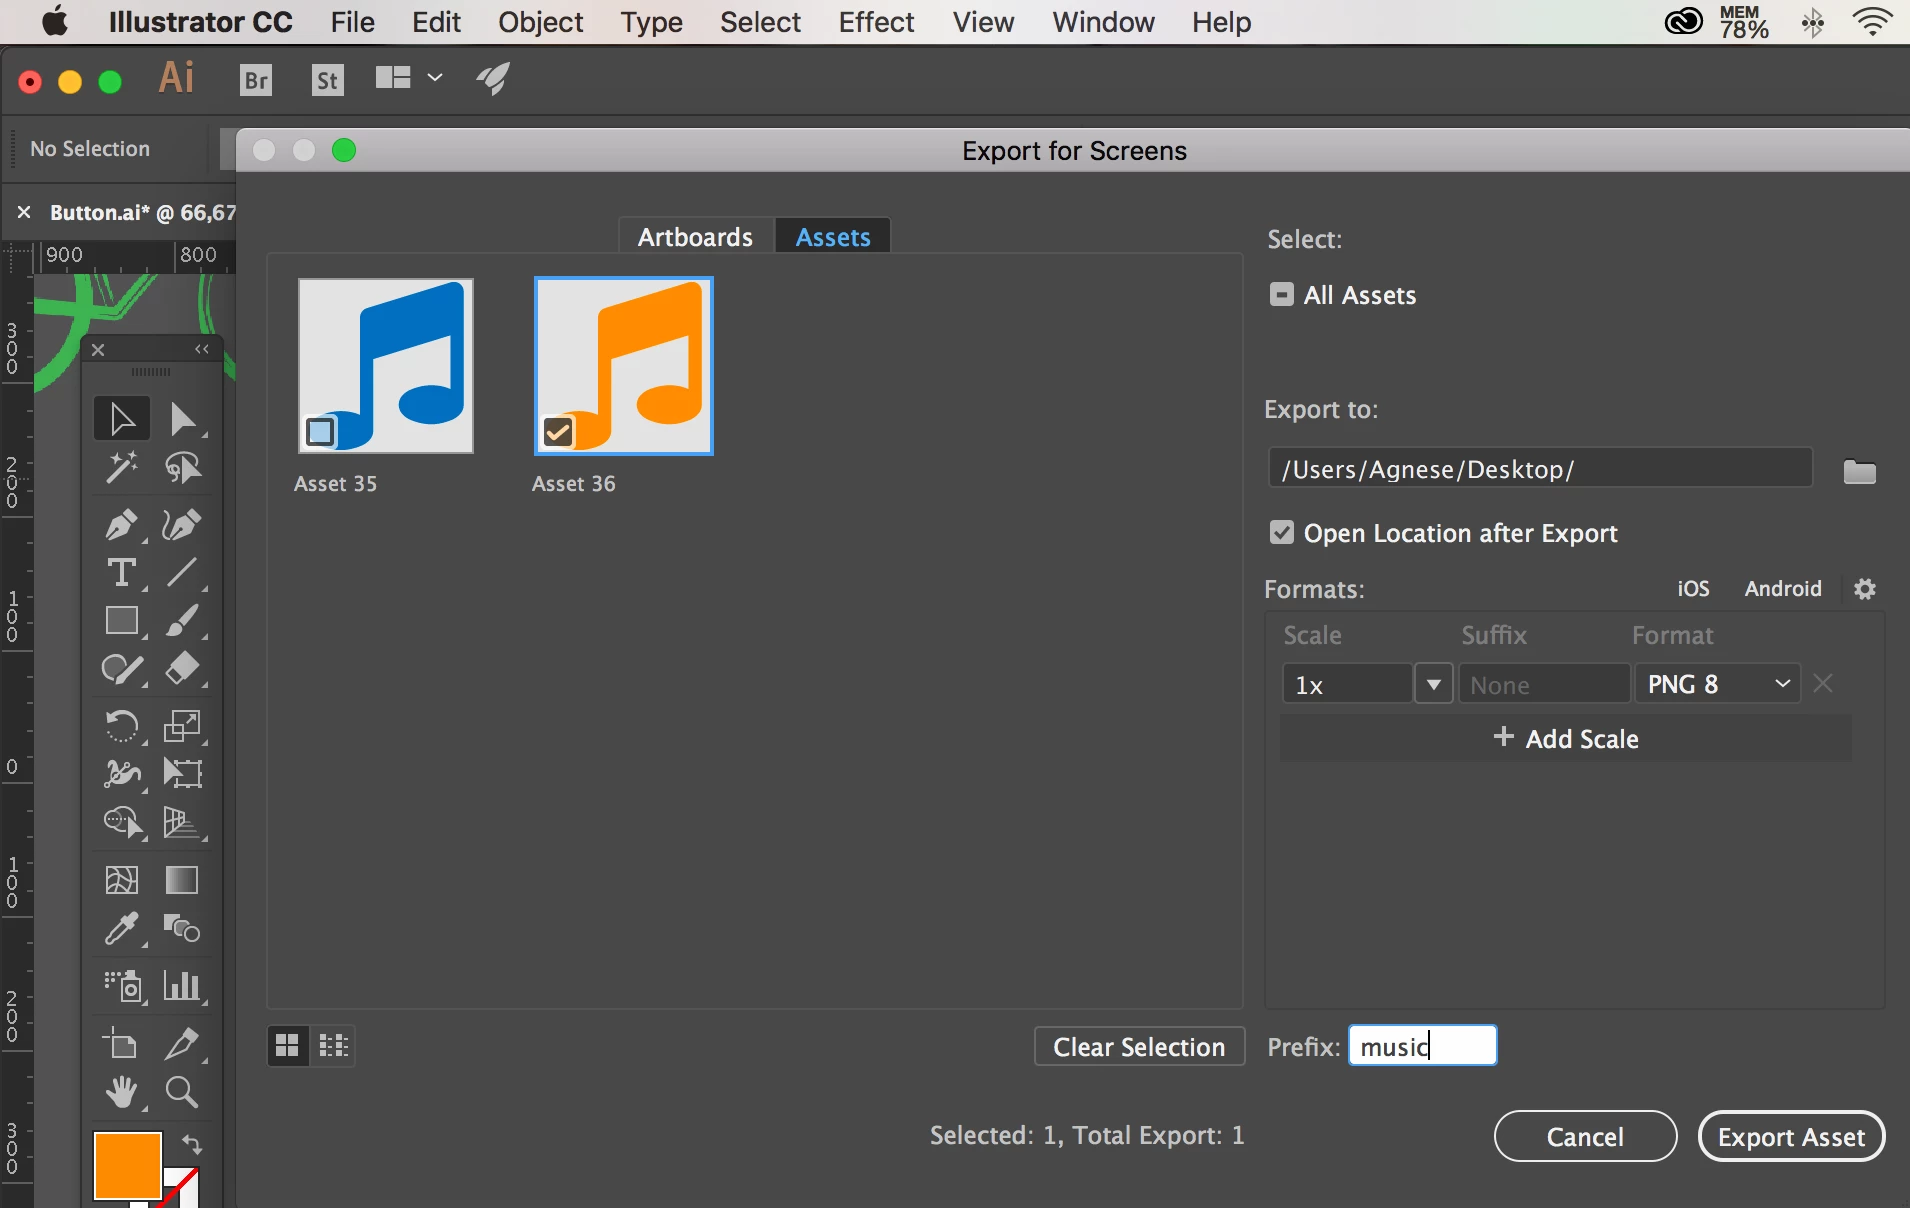Image resolution: width=1910 pixels, height=1208 pixels.
Task: Open export format settings gear
Action: pyautogui.click(x=1865, y=589)
